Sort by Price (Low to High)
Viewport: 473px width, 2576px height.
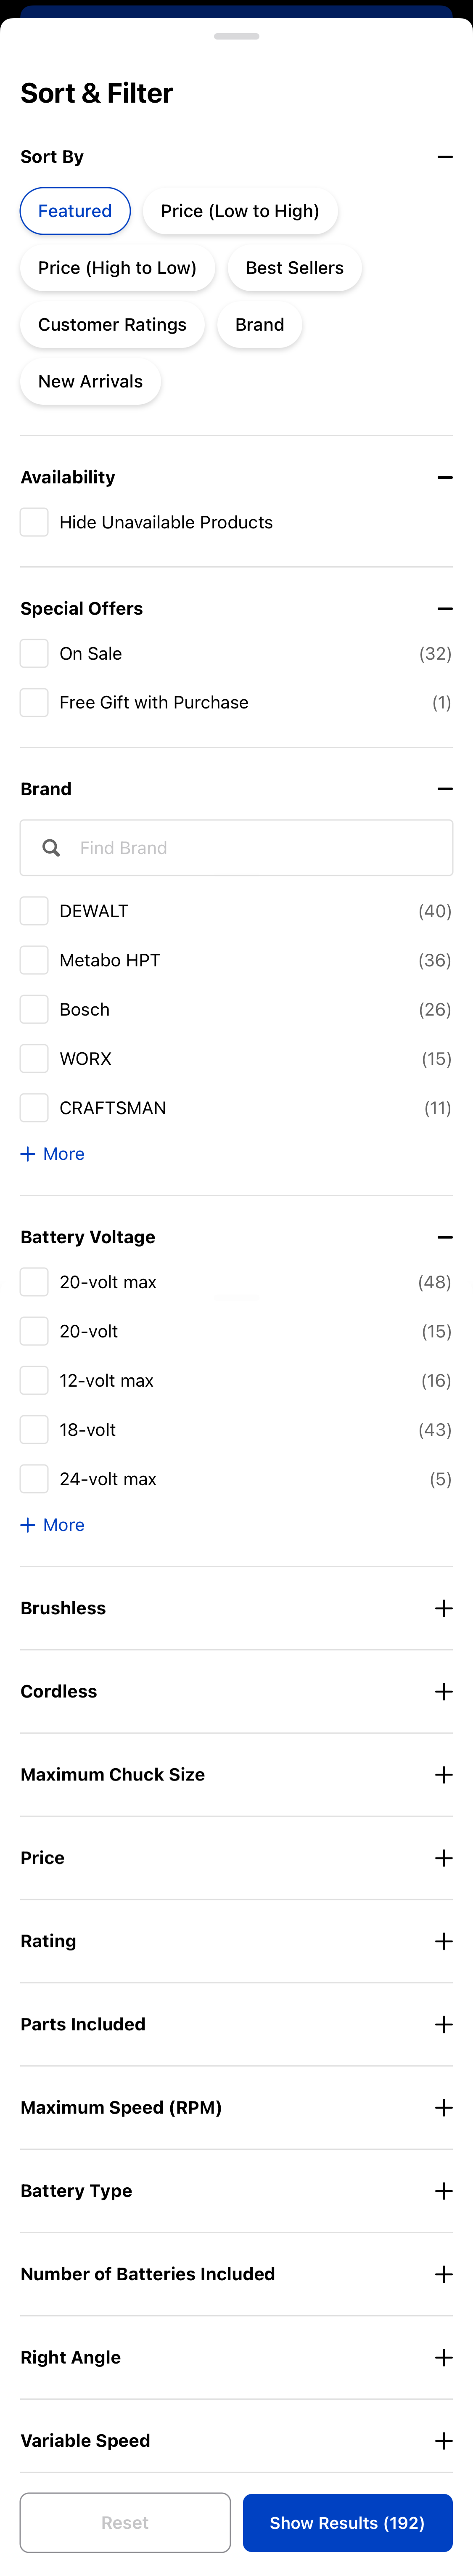(240, 211)
